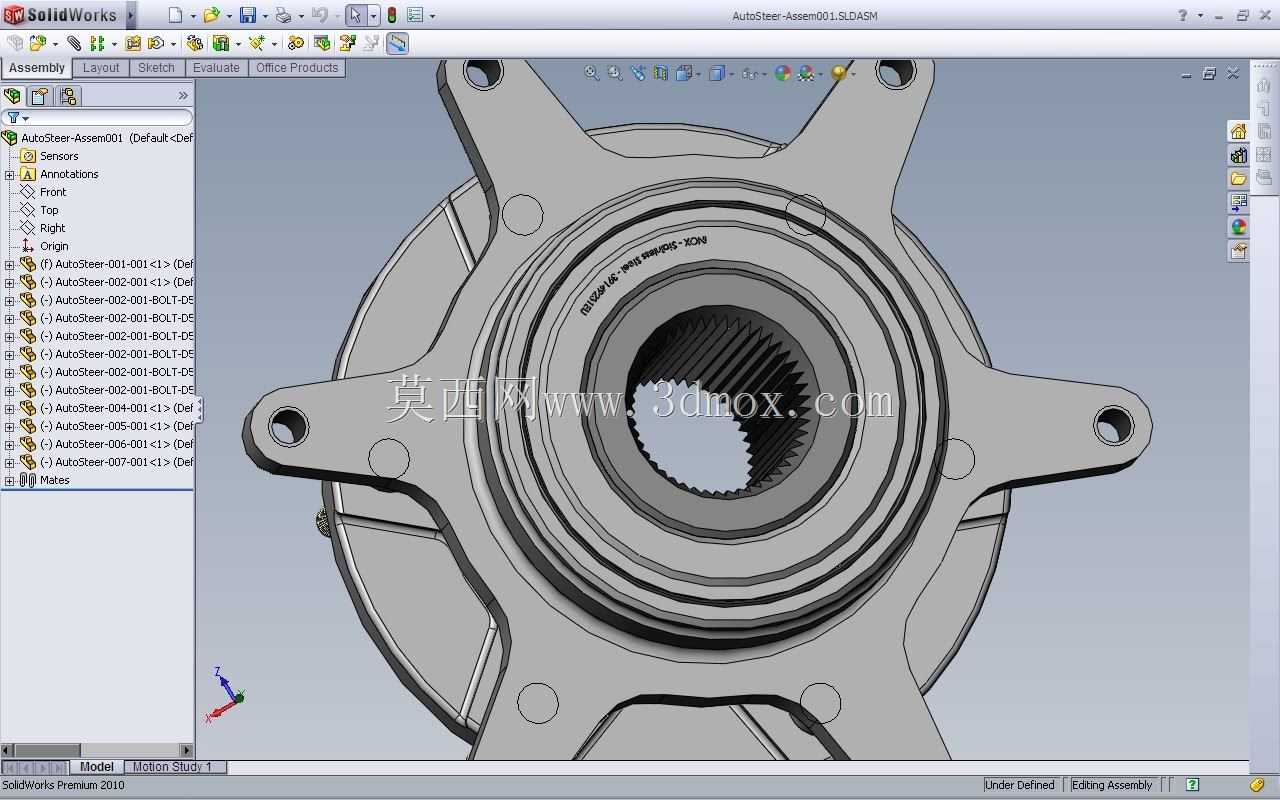The height and width of the screenshot is (800, 1280).
Task: Create a new document with New icon
Action: [175, 15]
